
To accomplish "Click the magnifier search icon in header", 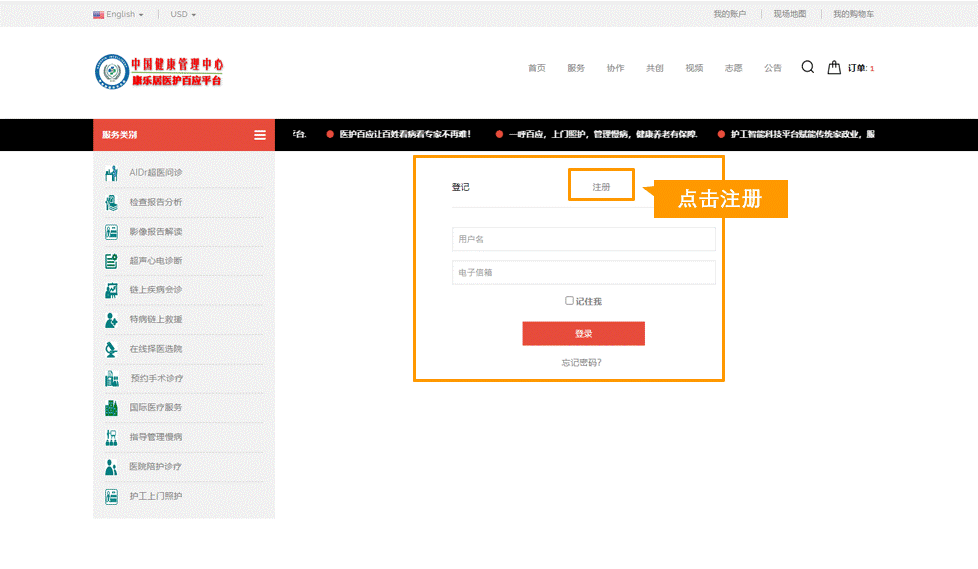I will pyautogui.click(x=807, y=67).
